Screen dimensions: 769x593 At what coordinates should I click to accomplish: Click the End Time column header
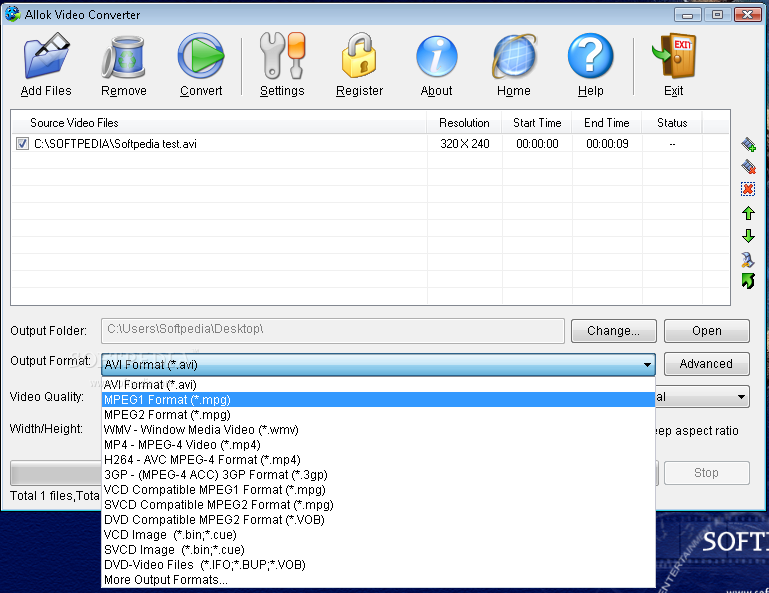(607, 123)
